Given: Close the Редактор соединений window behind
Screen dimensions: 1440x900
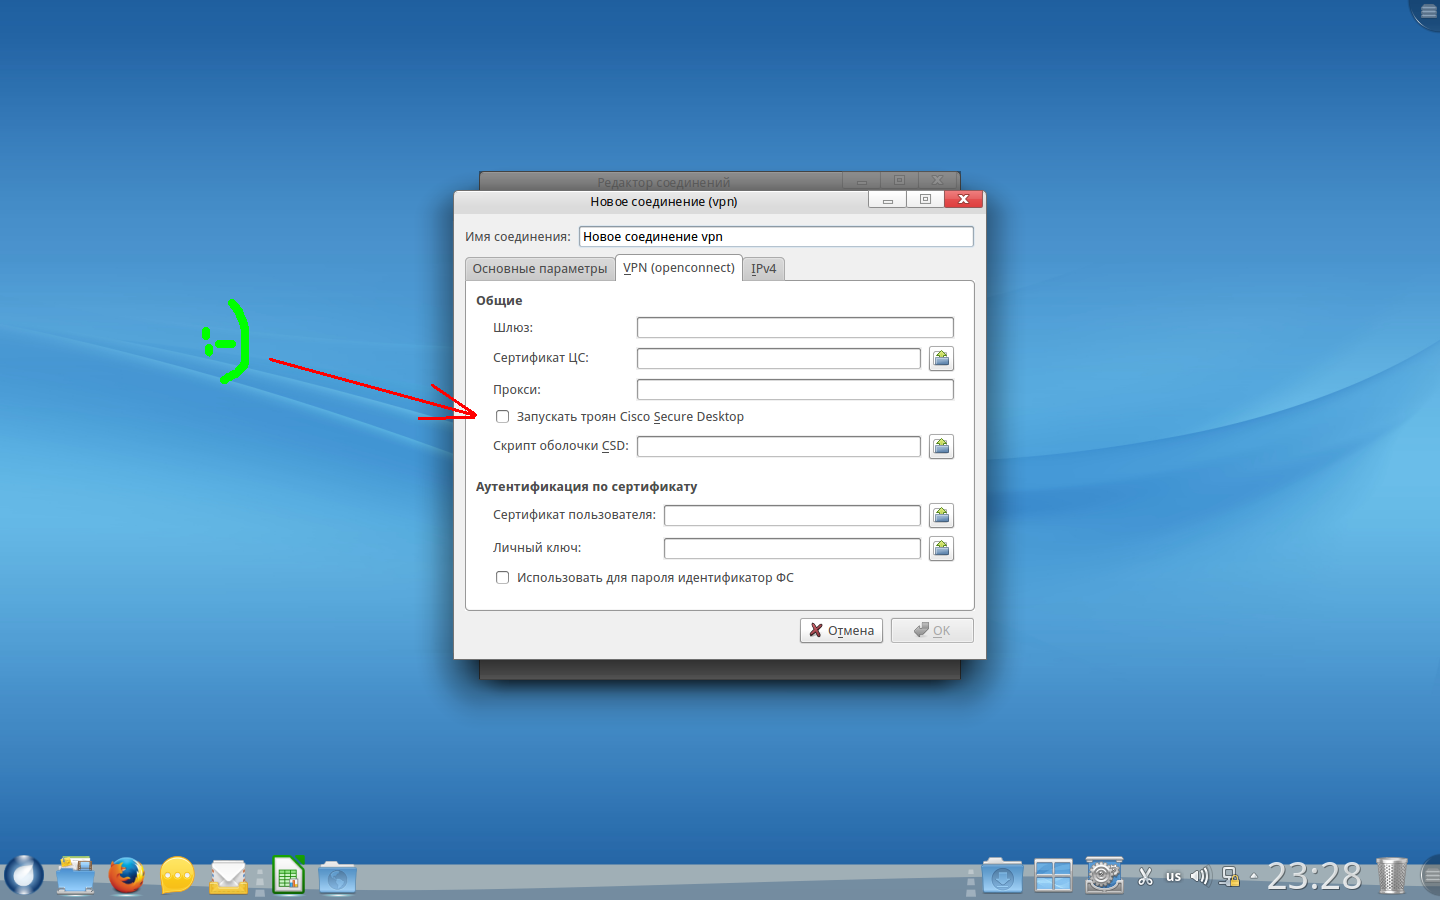Looking at the screenshot, I should click(x=938, y=181).
